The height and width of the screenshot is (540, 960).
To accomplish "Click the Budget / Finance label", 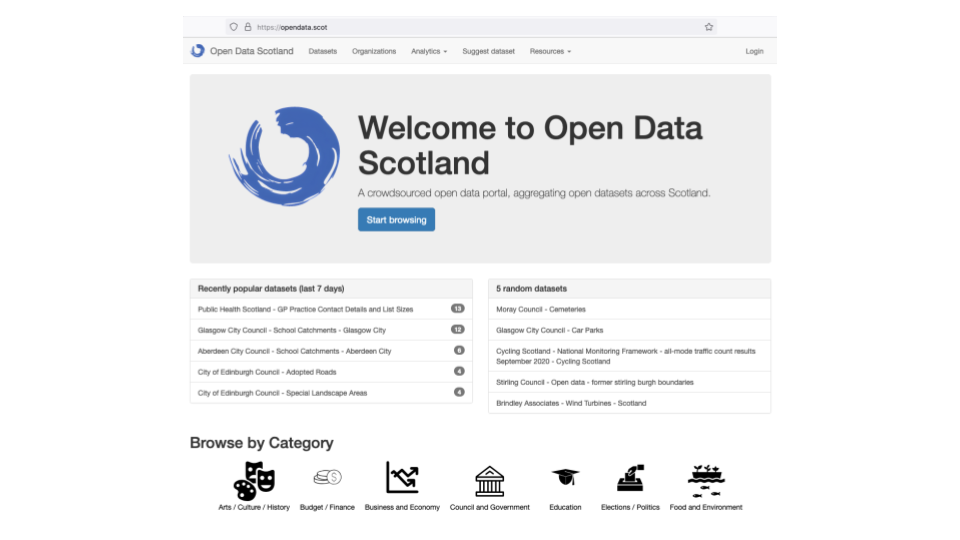I will pos(327,507).
